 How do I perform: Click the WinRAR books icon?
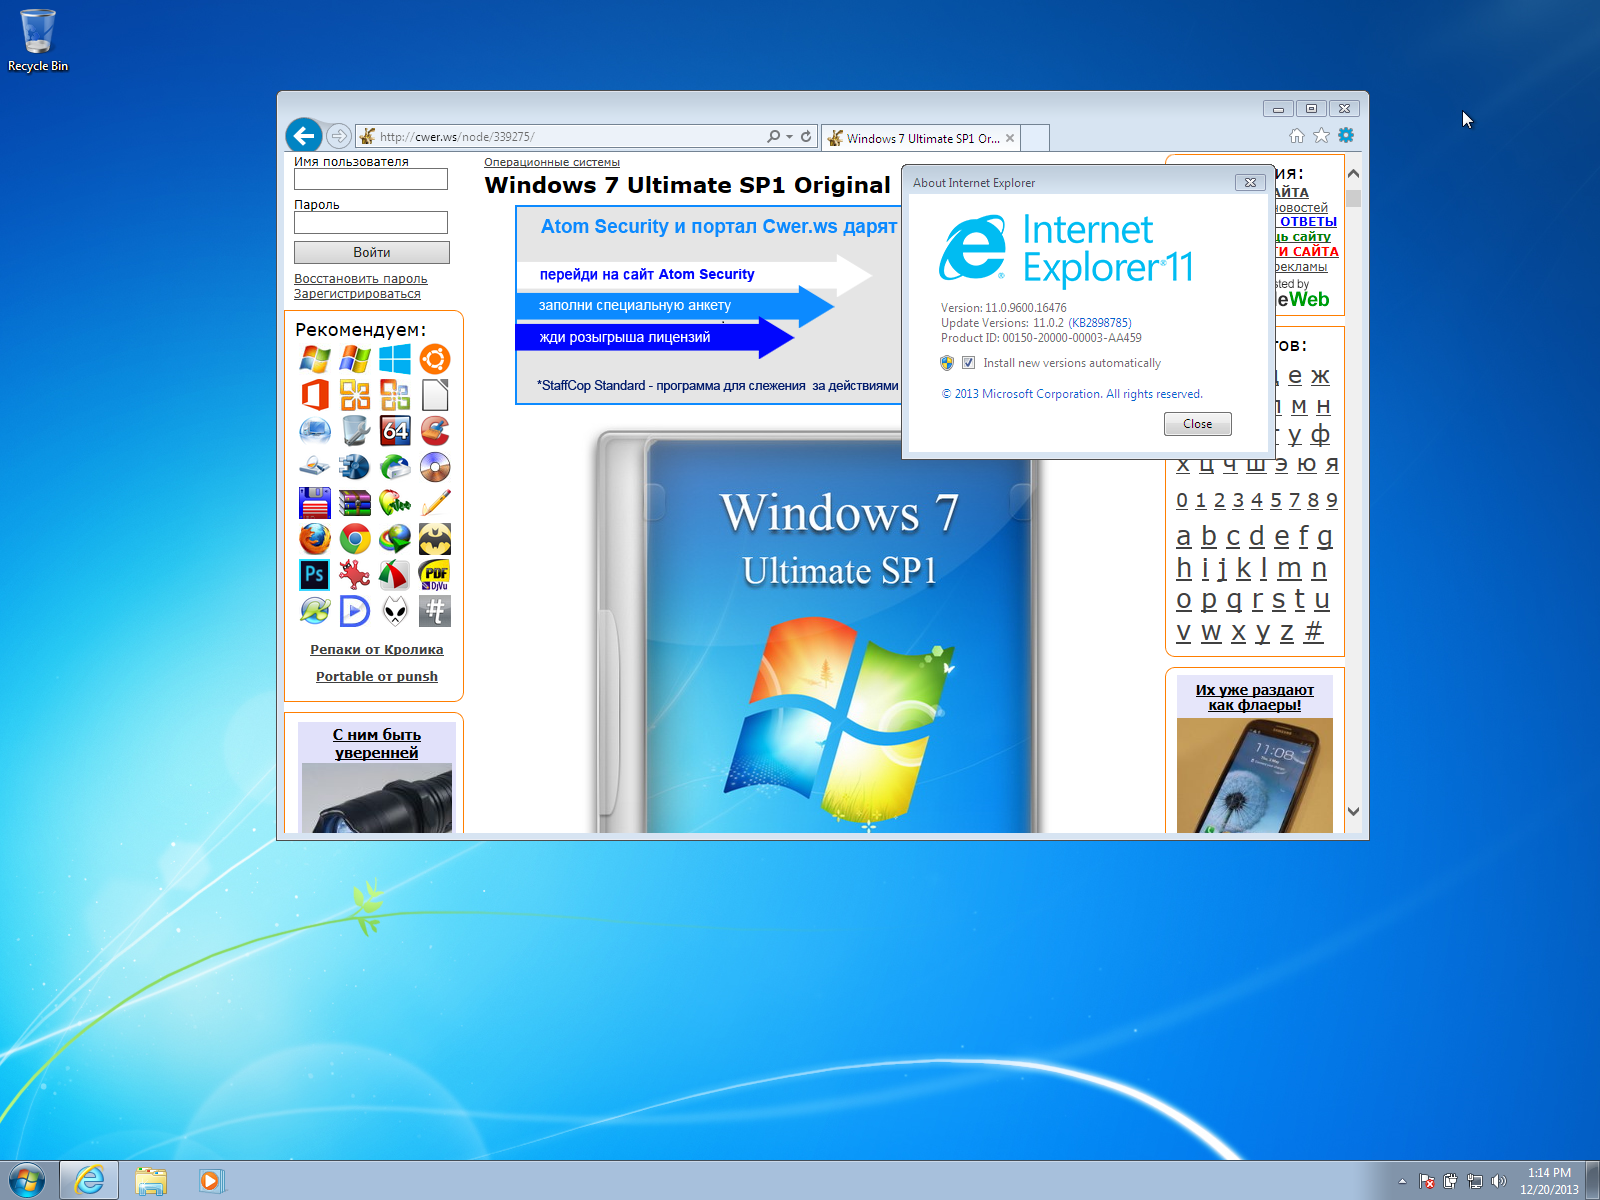[x=355, y=503]
